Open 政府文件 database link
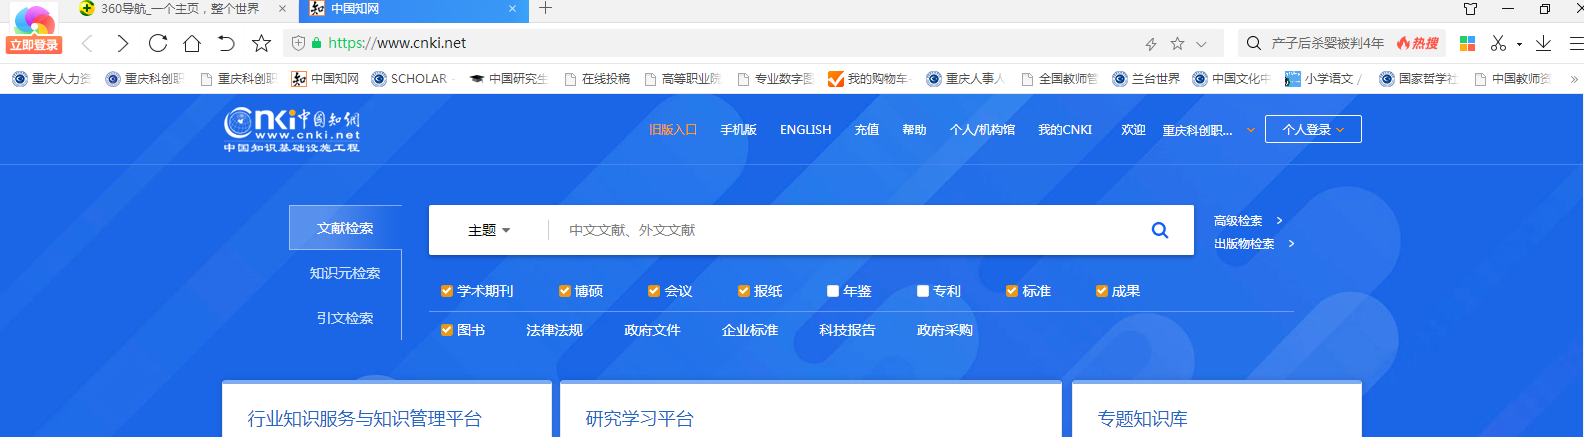The width and height of the screenshot is (1584, 438). point(652,330)
